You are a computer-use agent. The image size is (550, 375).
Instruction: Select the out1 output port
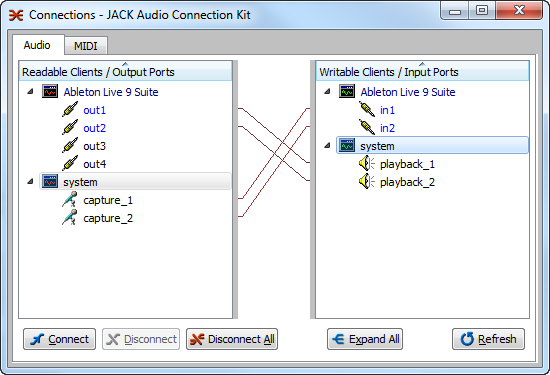tap(94, 110)
